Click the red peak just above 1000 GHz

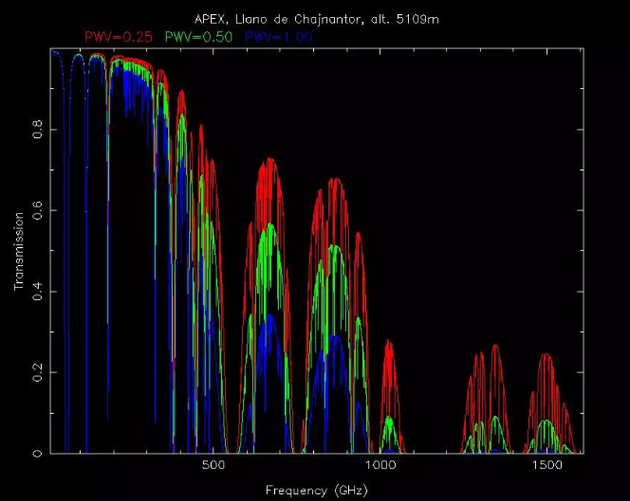388,343
